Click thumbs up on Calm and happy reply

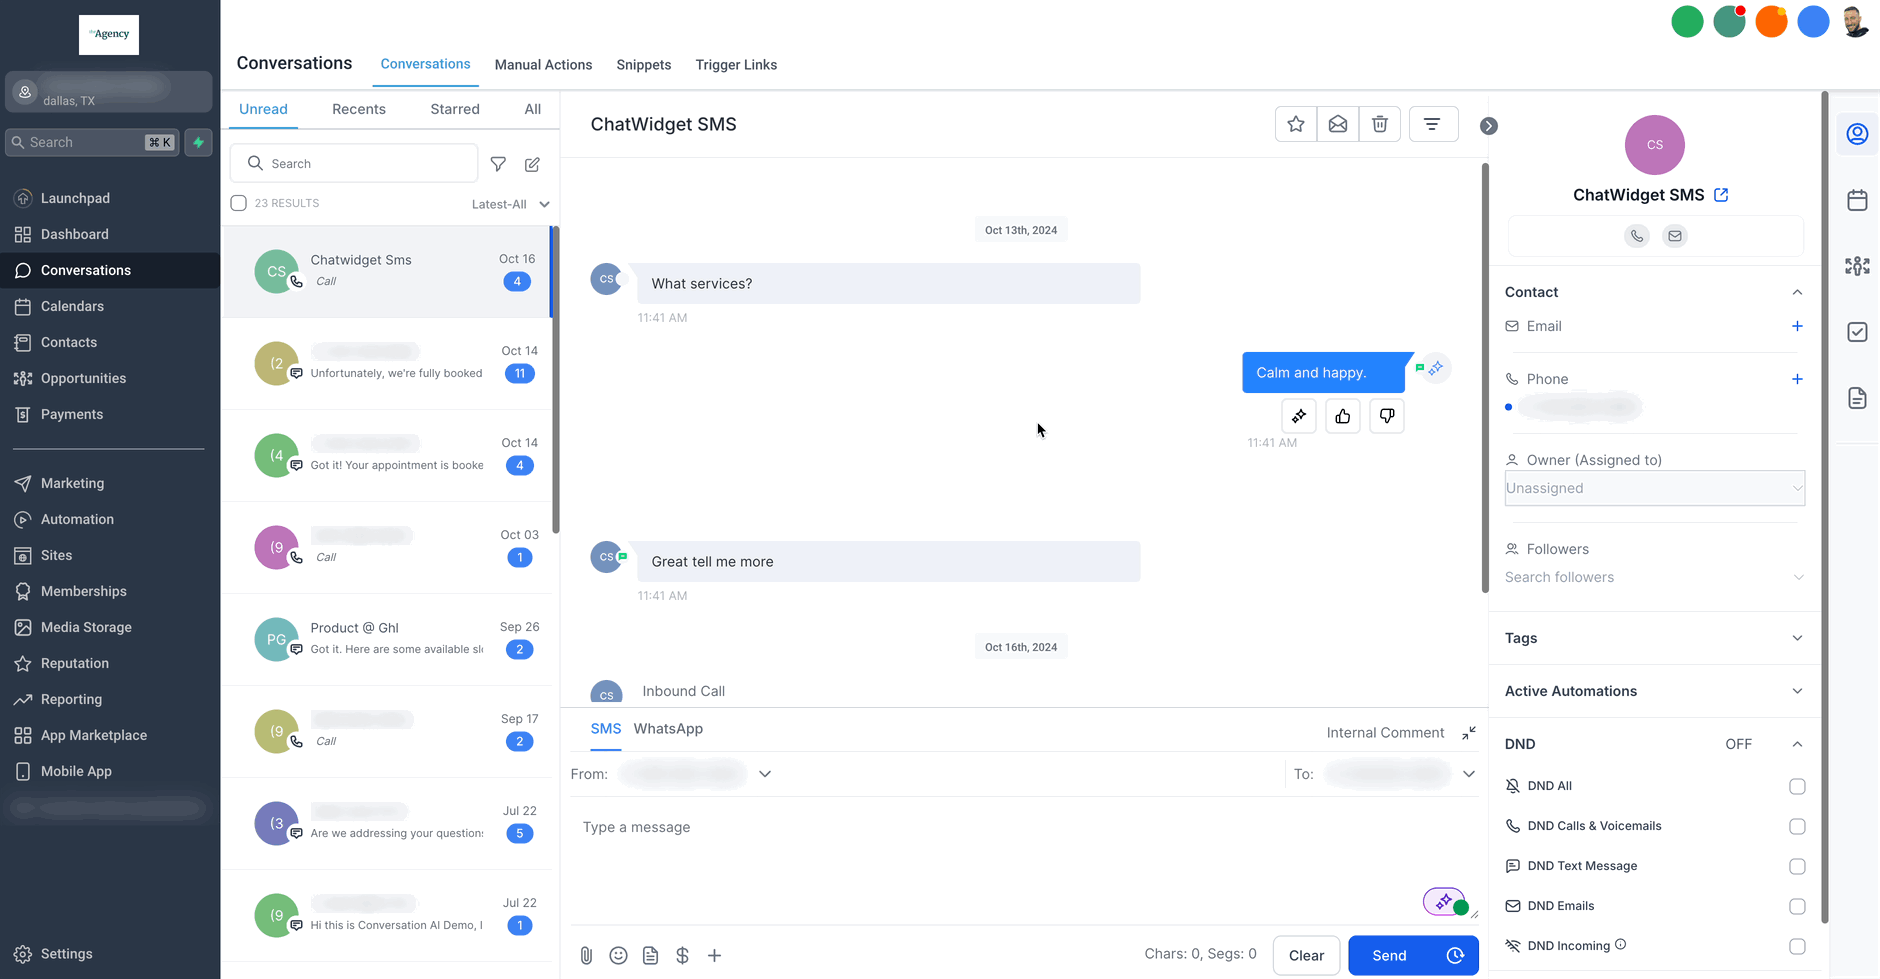click(x=1343, y=416)
